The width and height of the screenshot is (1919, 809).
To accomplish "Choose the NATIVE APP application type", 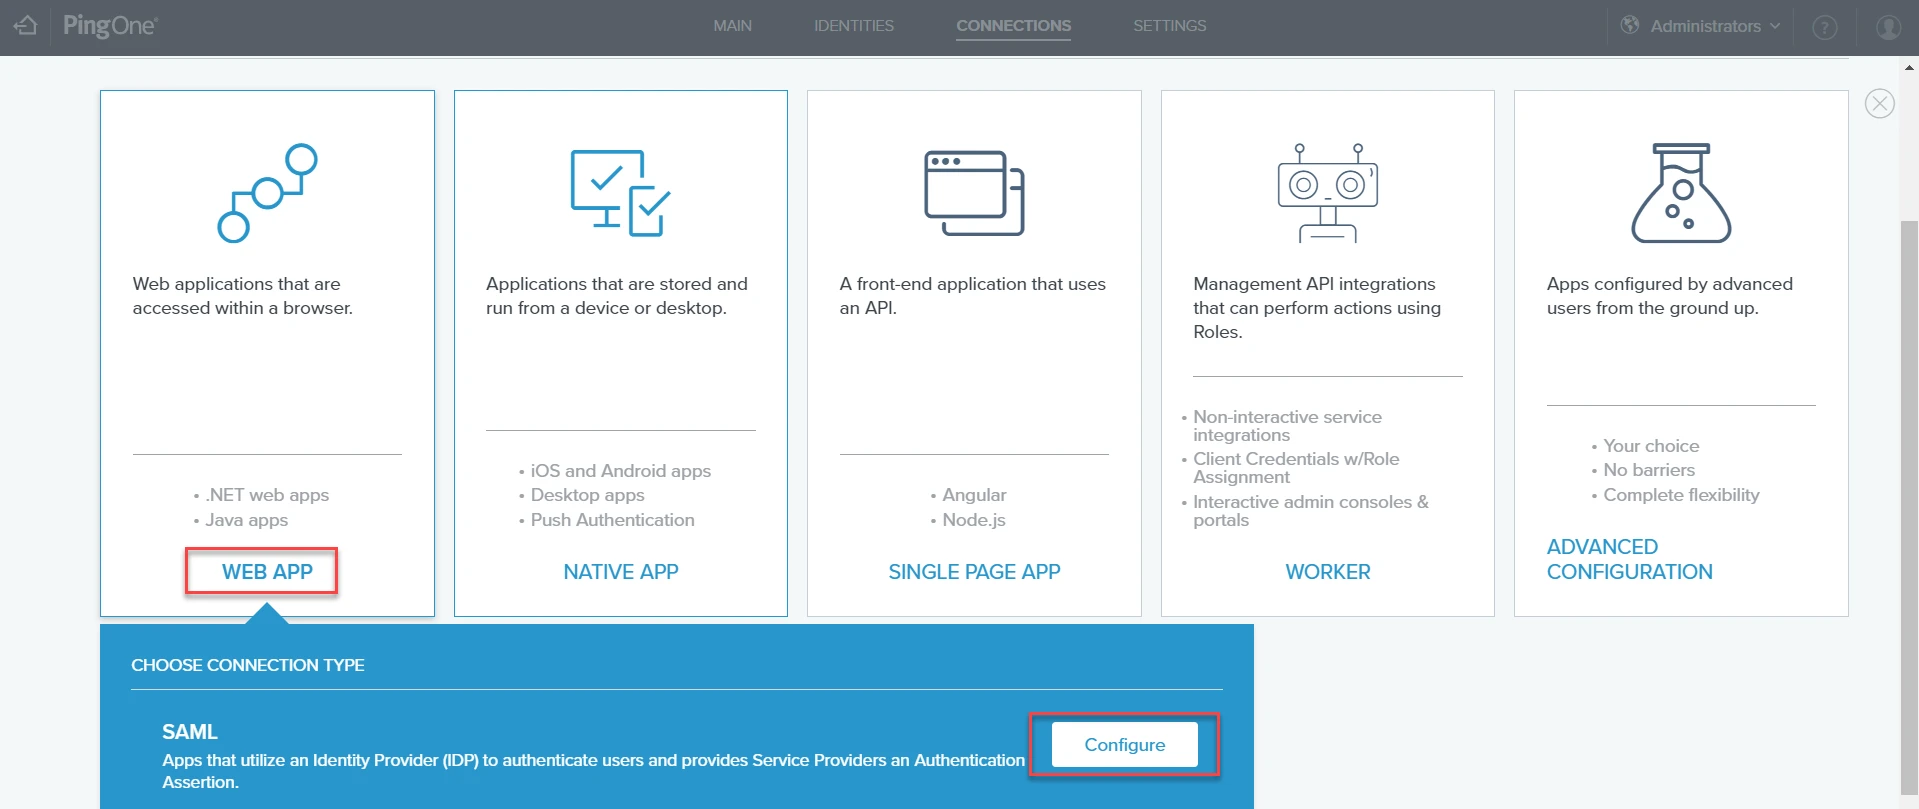I will (x=620, y=572).
